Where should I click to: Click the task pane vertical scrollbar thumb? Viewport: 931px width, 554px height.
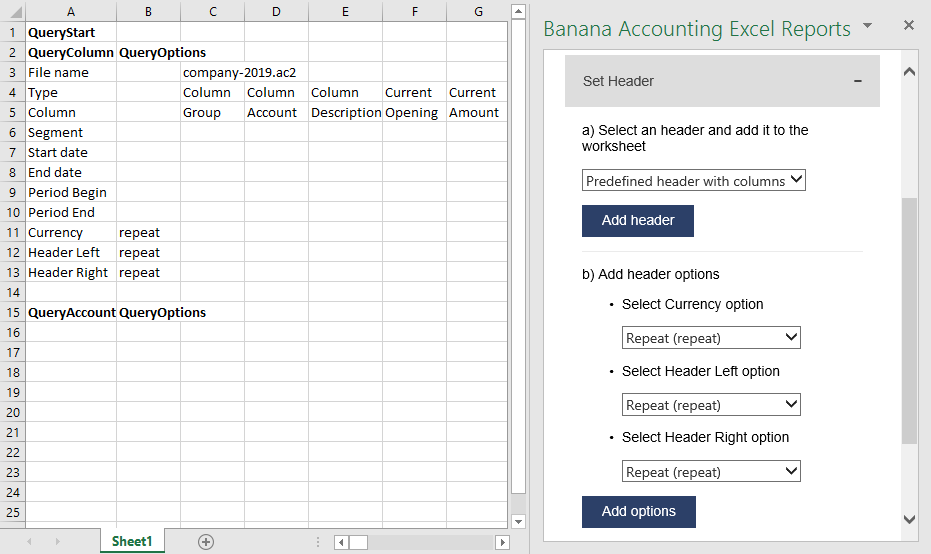[x=909, y=321]
